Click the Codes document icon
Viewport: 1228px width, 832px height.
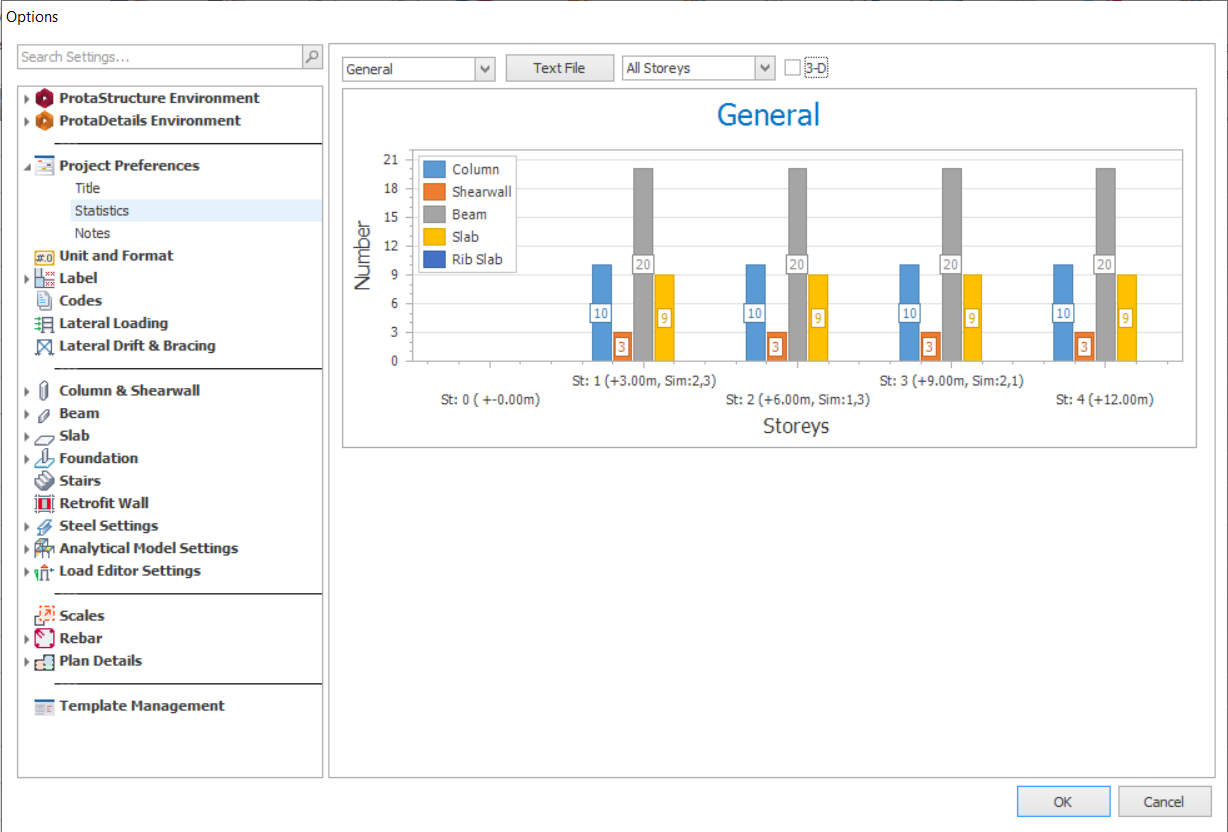click(x=44, y=301)
